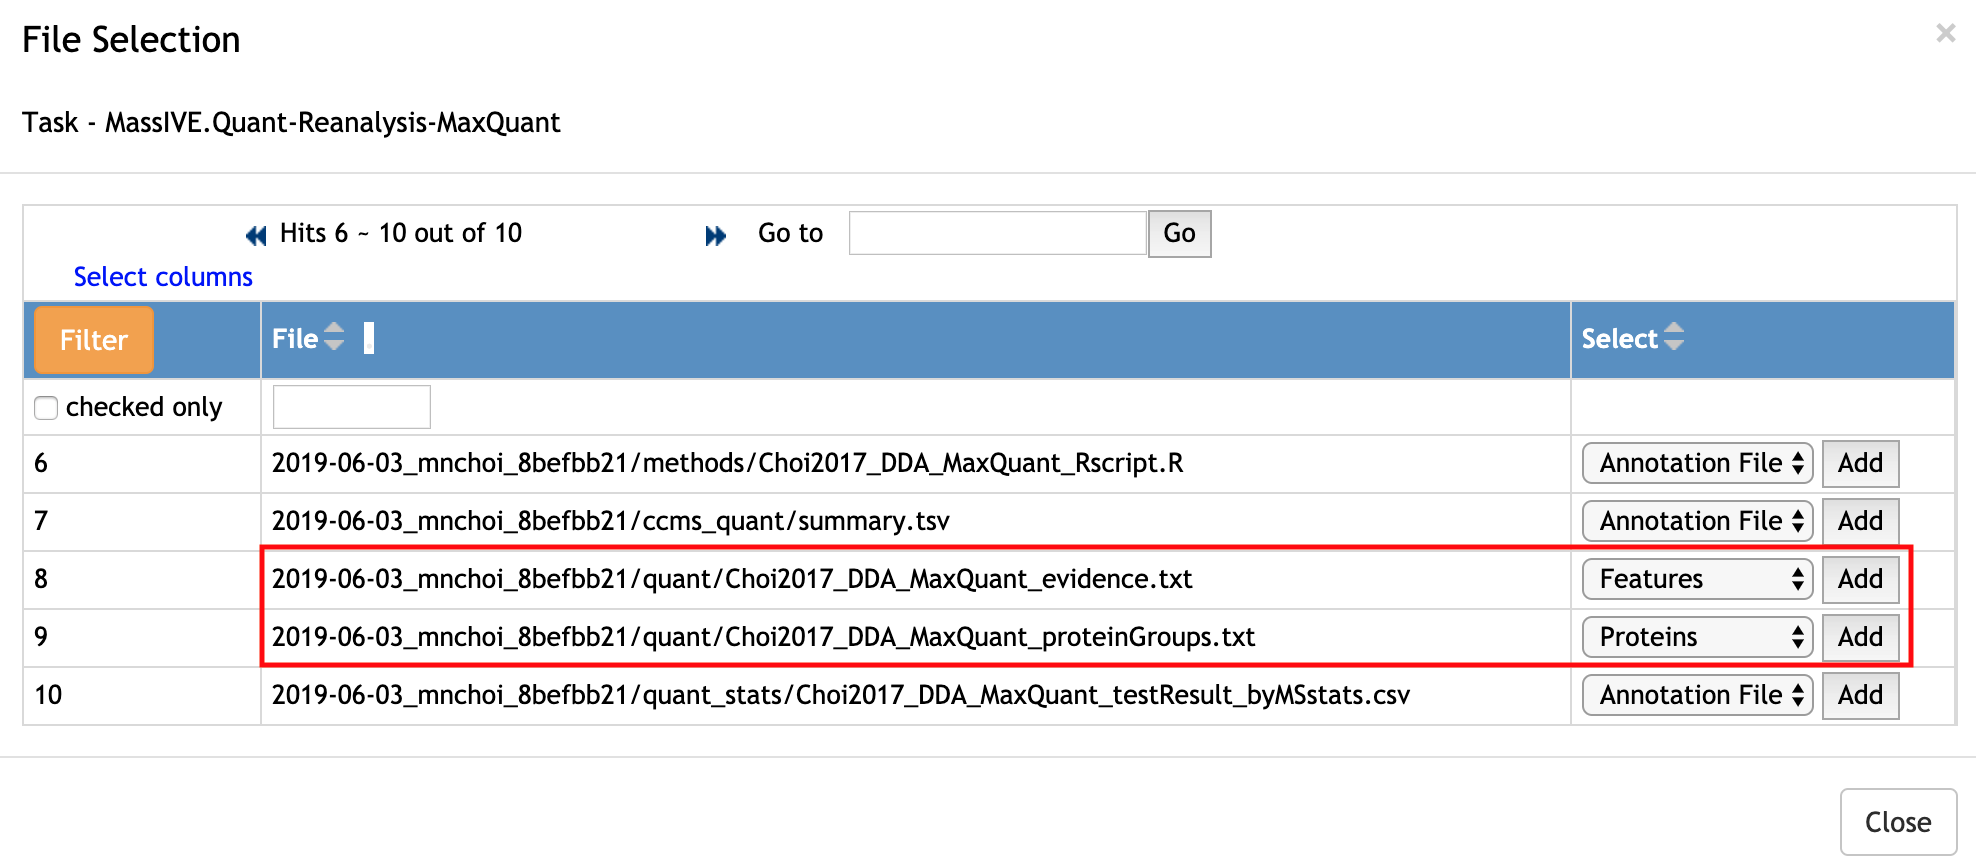Go to next page of hits
1976x868 pixels.
click(715, 235)
